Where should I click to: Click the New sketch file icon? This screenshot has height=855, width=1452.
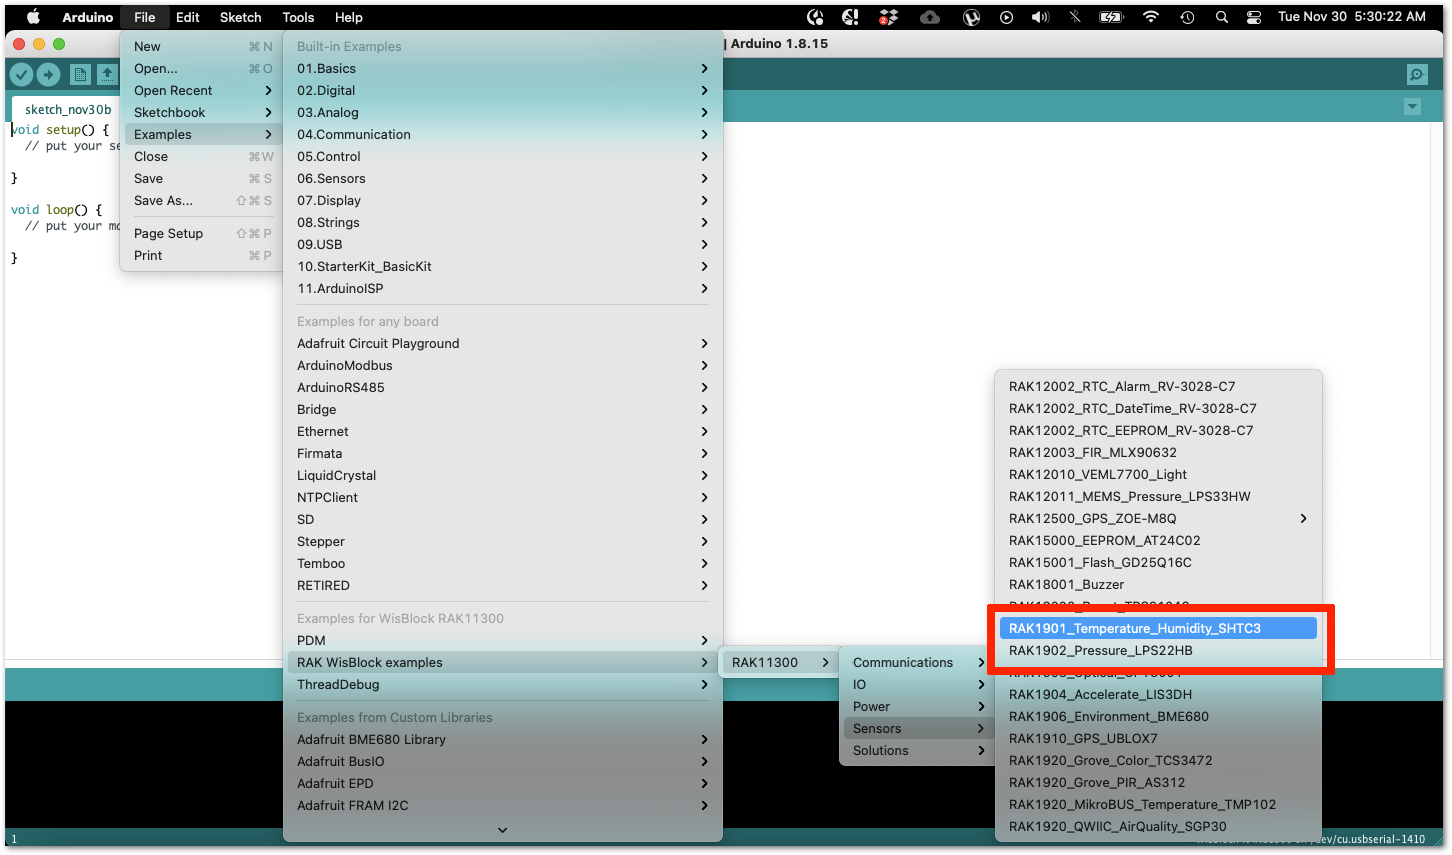coord(80,75)
